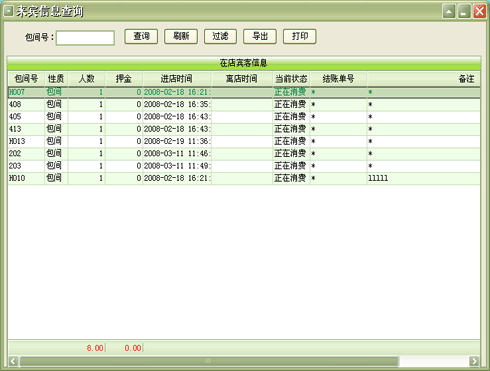Focus the 包间号 input field
This screenshot has height=371, width=490.
[85, 38]
